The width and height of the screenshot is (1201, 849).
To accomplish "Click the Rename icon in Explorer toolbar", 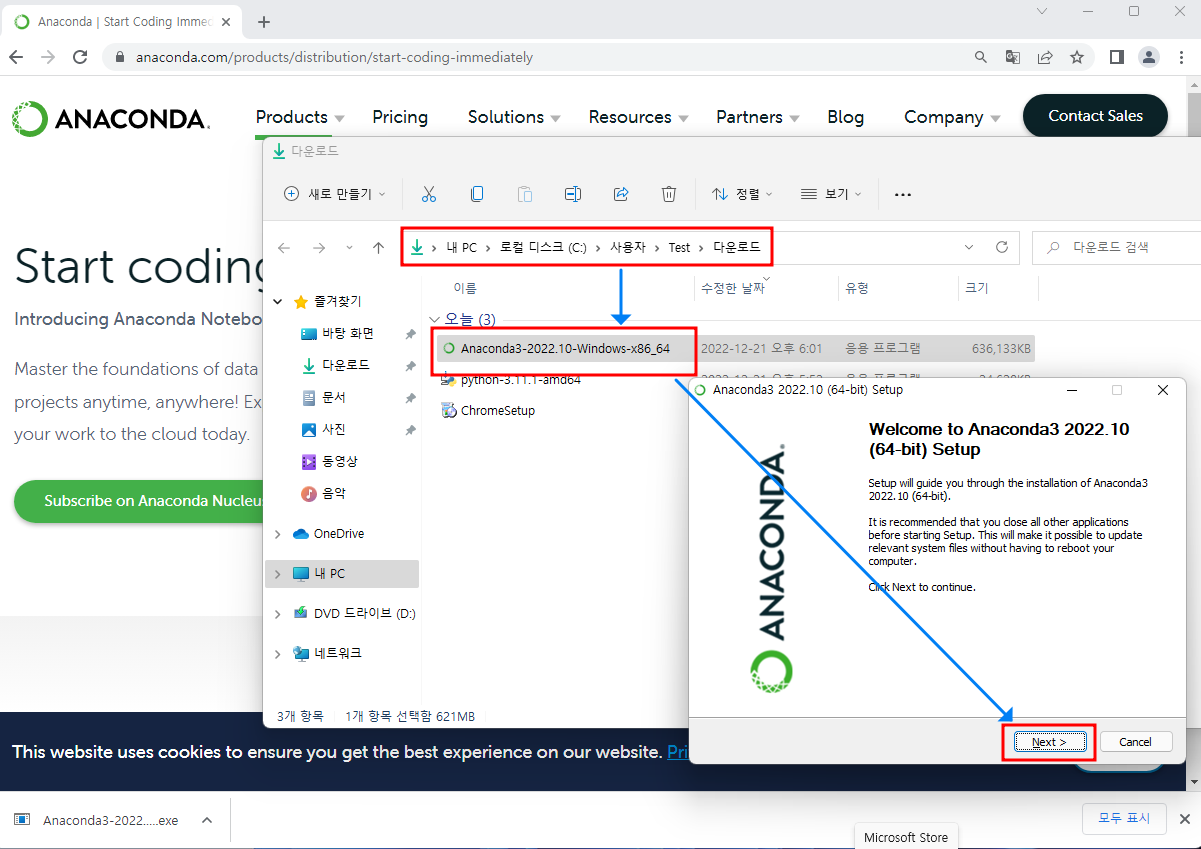I will point(573,194).
